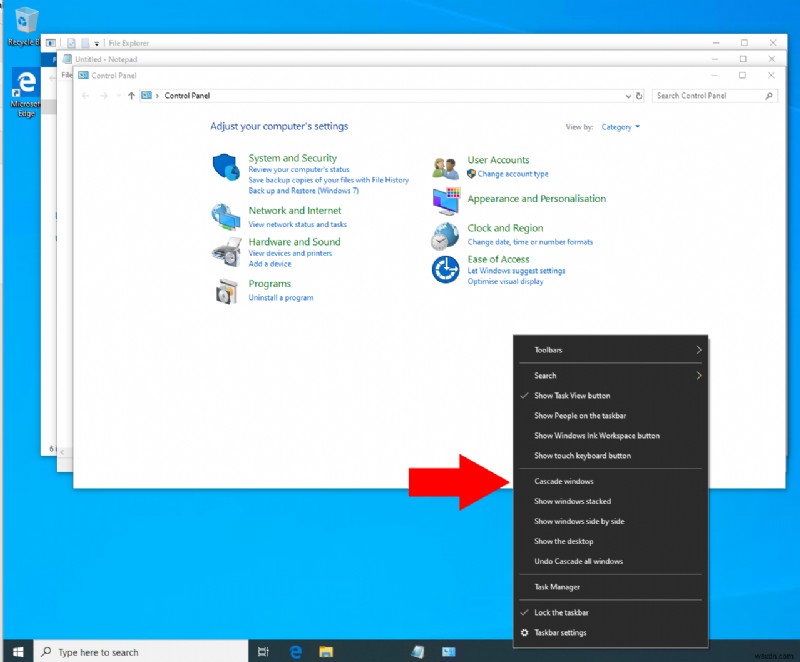Open Appearance and Personalisation

[535, 198]
